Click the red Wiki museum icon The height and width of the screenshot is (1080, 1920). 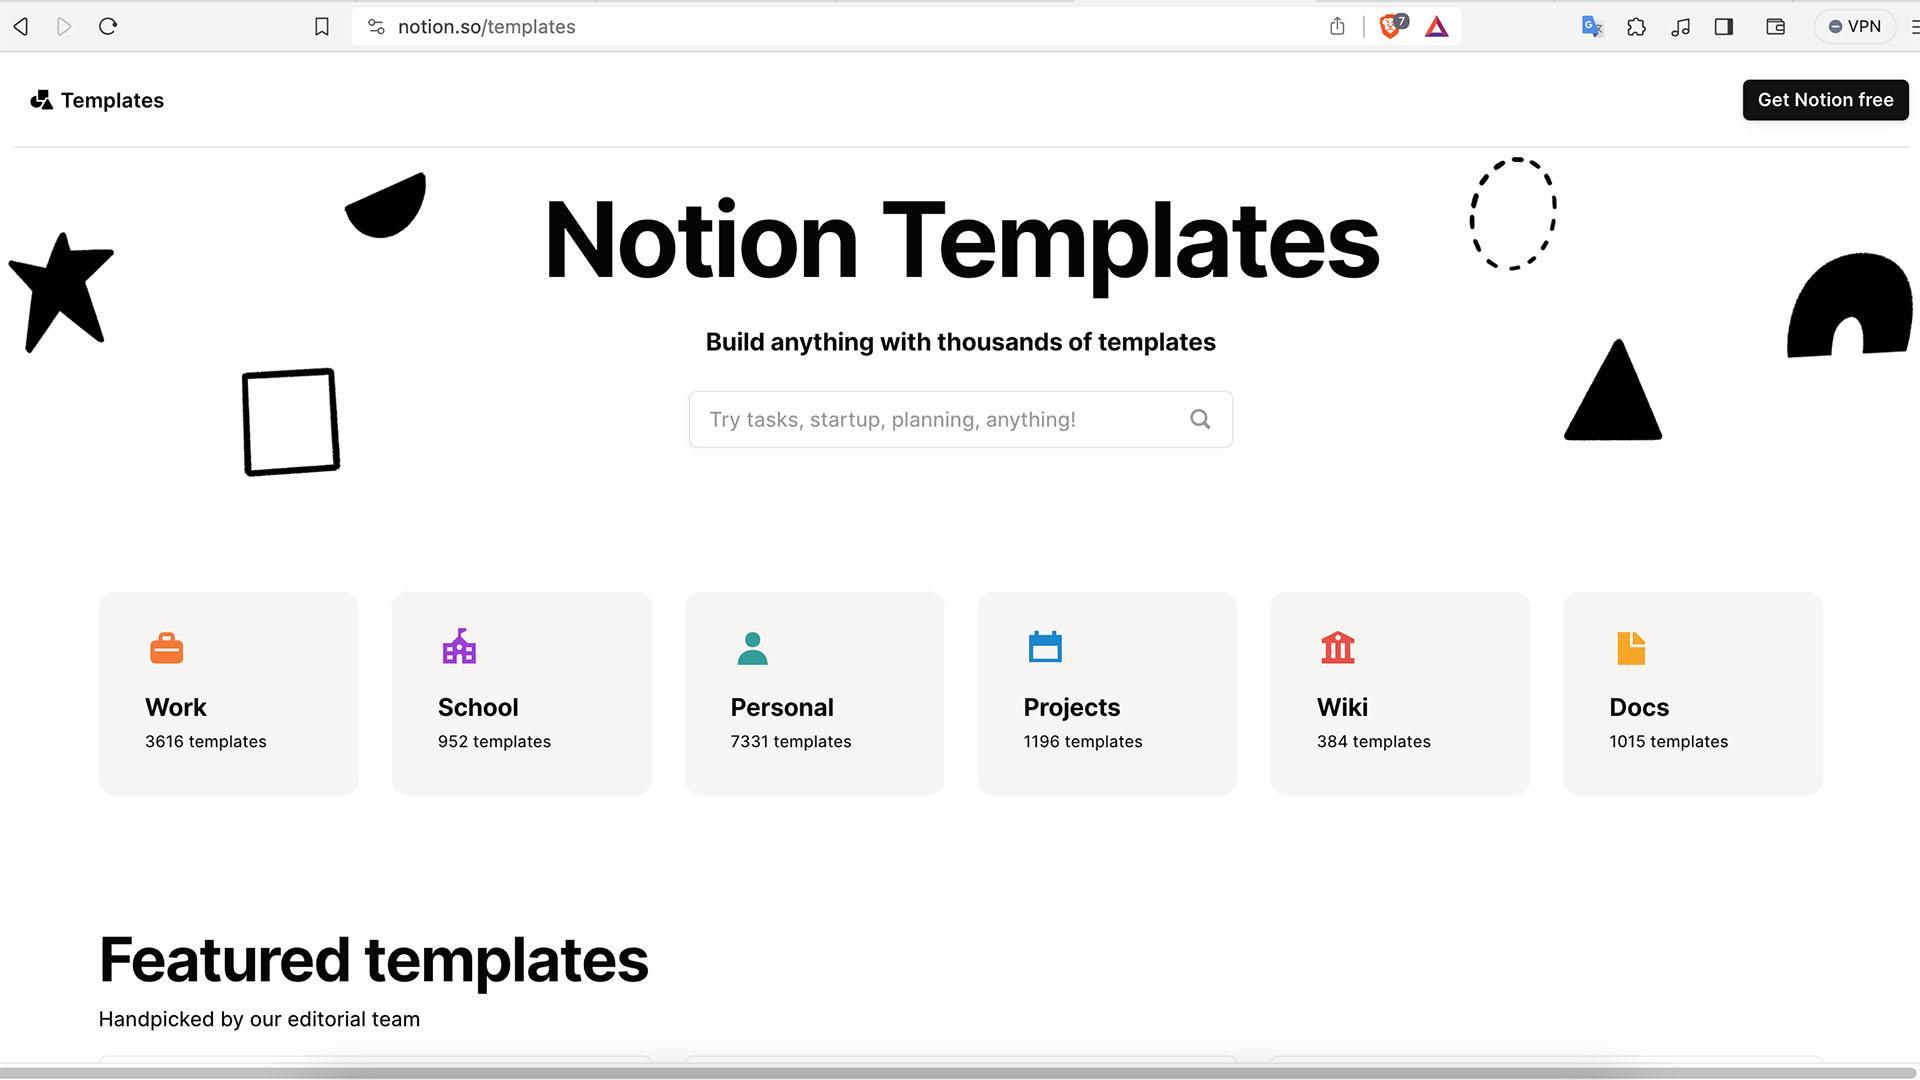(1337, 647)
